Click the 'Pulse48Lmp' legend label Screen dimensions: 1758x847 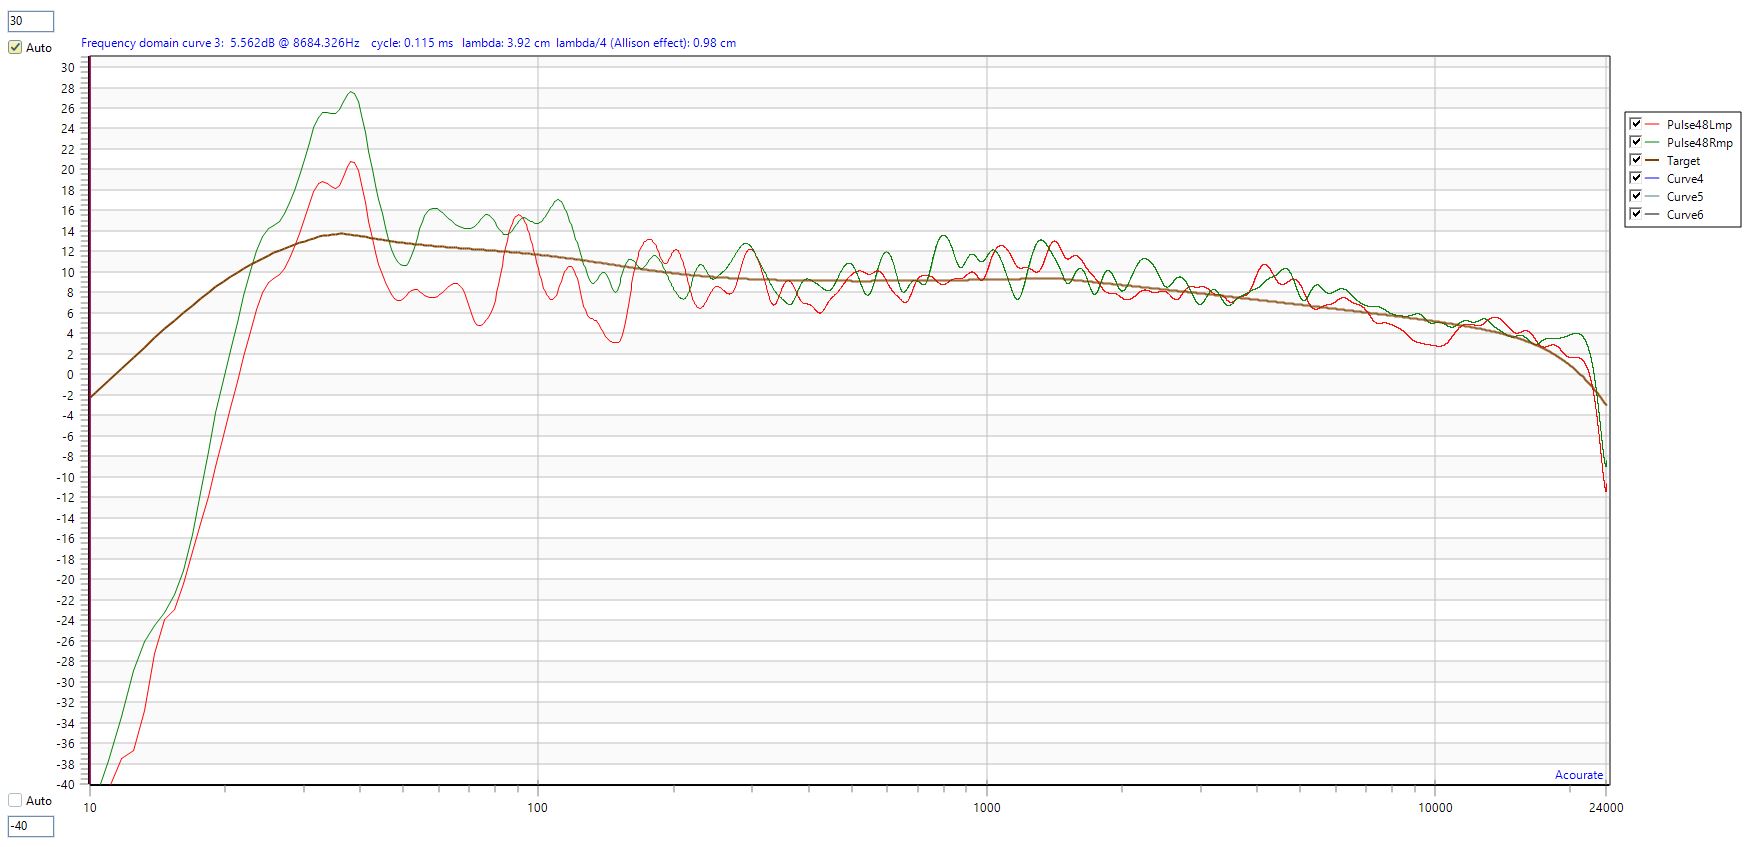(x=1699, y=125)
